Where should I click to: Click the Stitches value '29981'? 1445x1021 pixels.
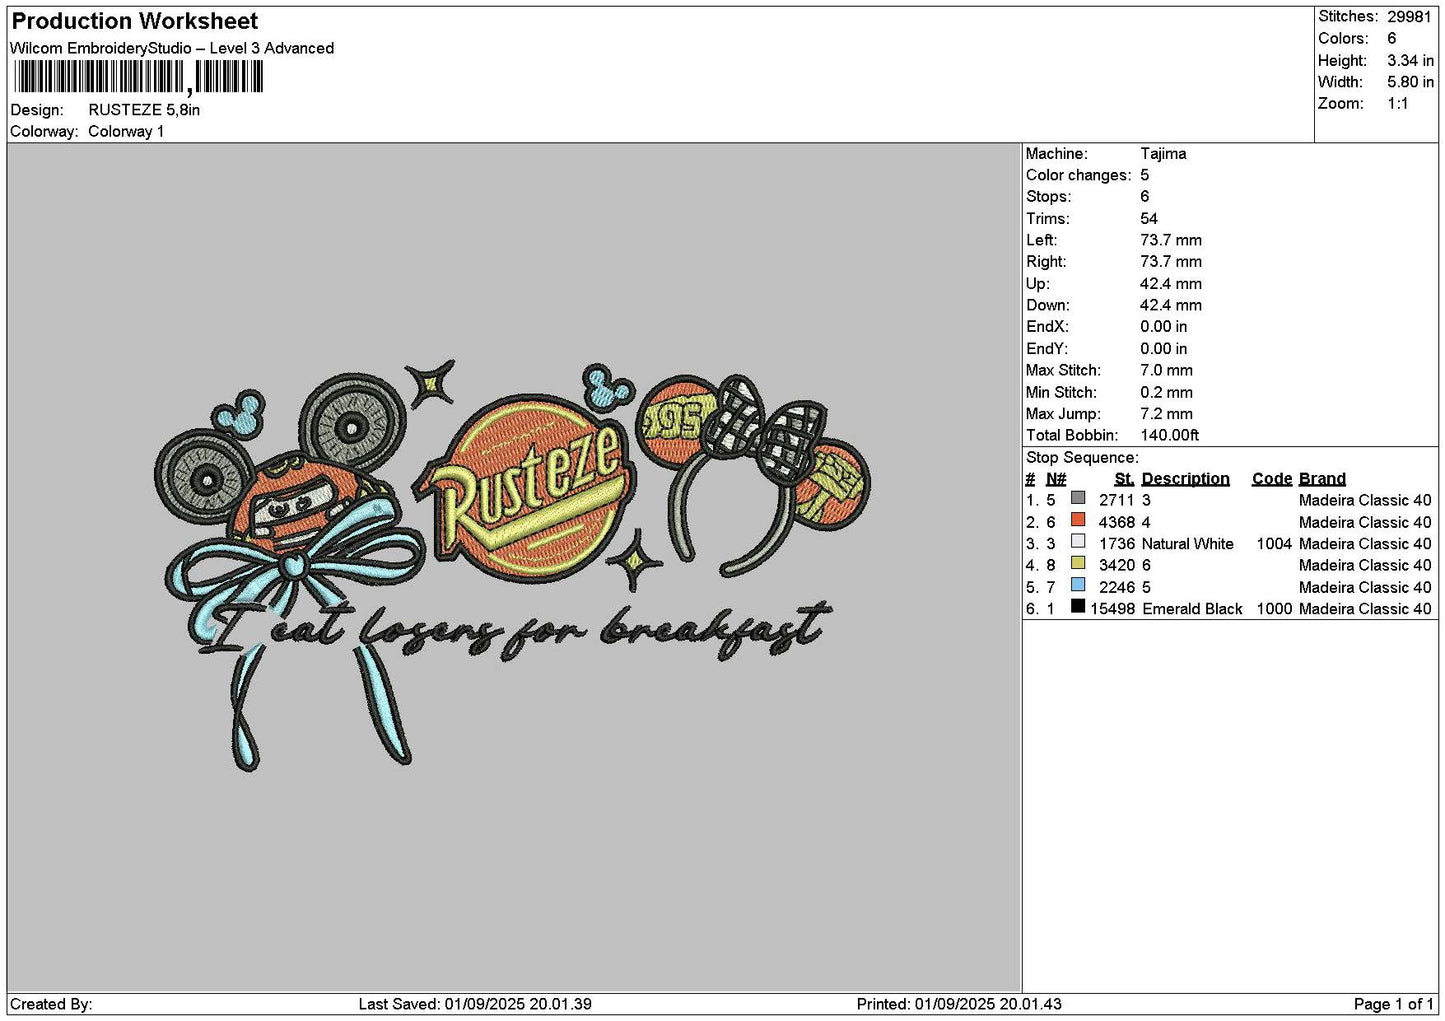pos(1409,17)
